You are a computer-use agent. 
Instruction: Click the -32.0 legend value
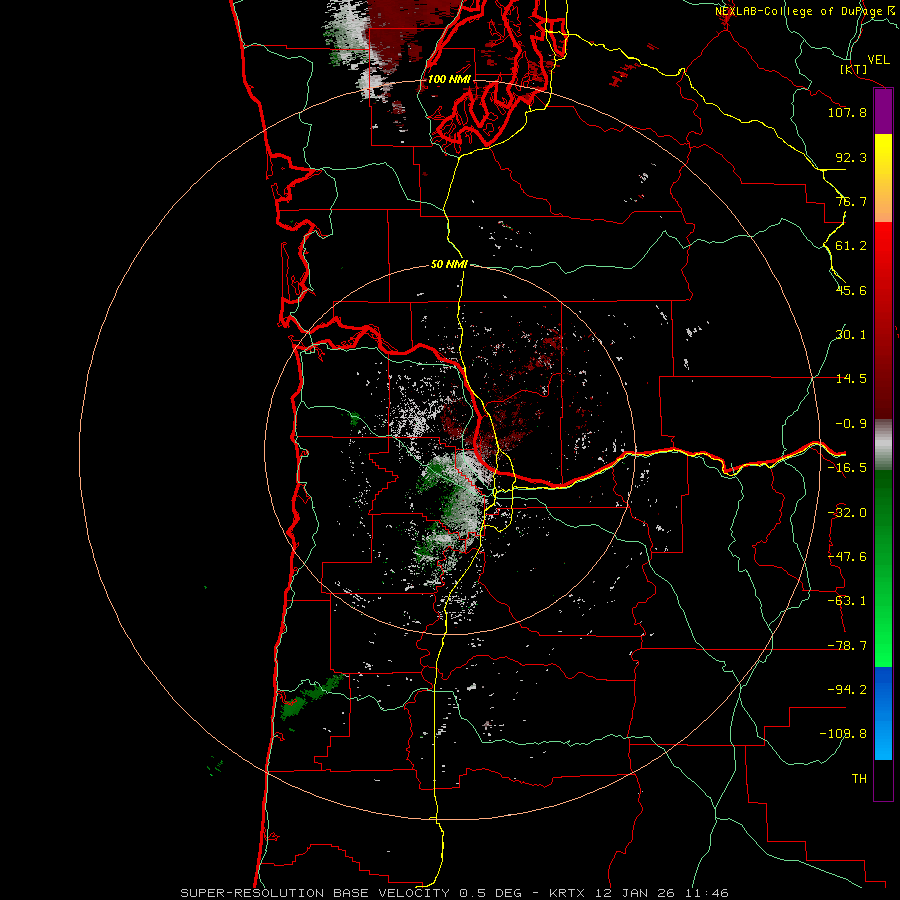click(x=847, y=513)
